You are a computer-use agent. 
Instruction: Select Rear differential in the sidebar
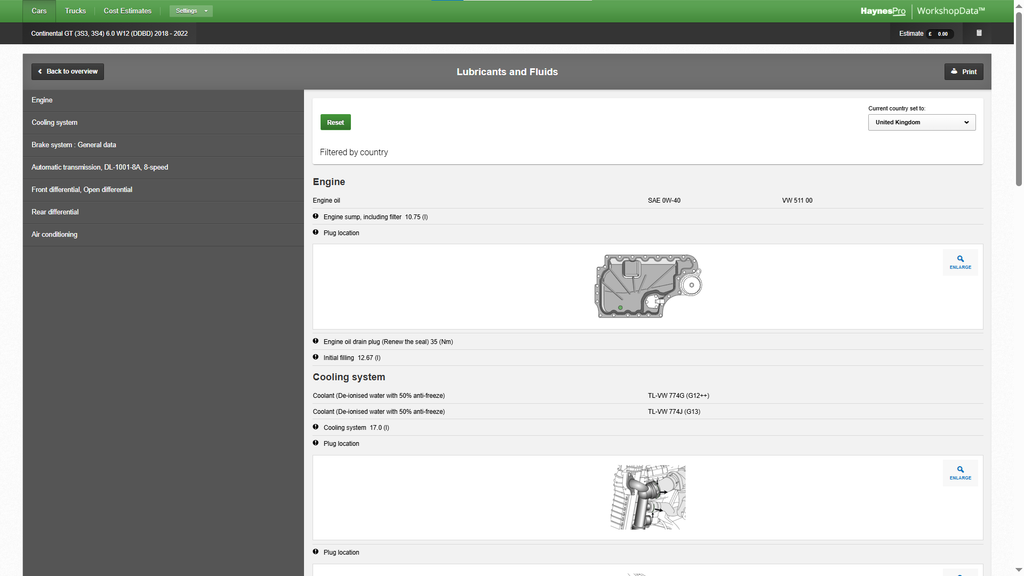163,212
